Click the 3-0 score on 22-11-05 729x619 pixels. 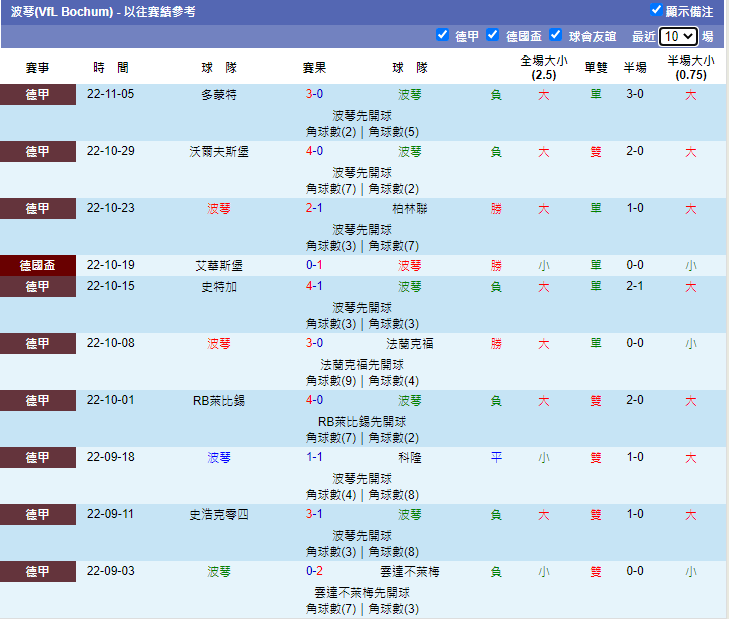click(314, 94)
